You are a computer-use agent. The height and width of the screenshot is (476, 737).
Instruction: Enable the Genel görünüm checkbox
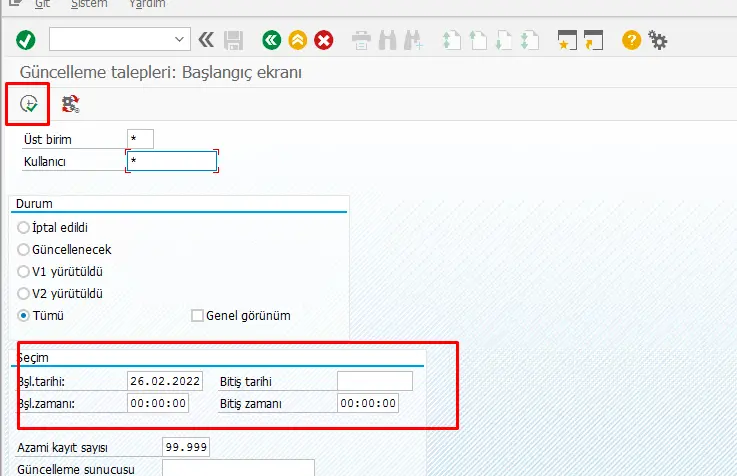[197, 315]
